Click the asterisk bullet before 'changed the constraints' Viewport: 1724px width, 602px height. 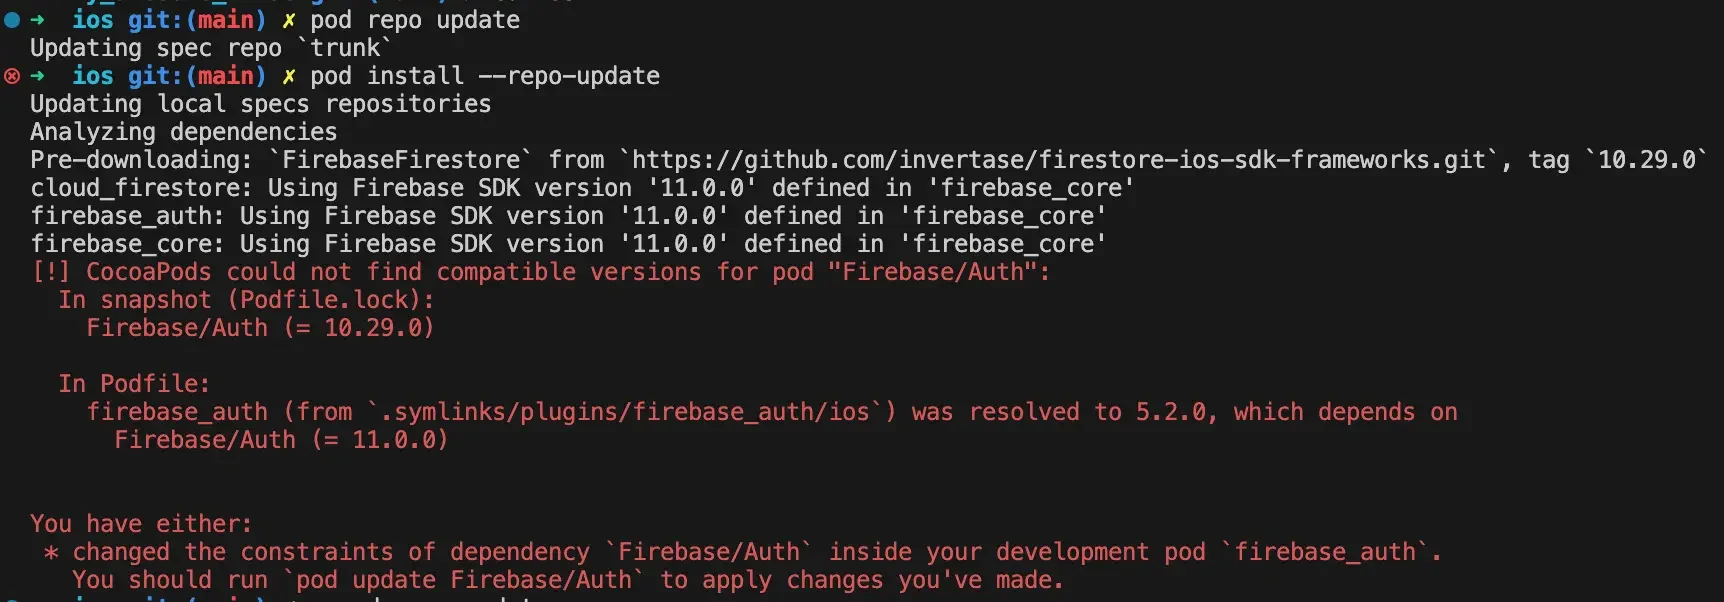[x=51, y=552]
